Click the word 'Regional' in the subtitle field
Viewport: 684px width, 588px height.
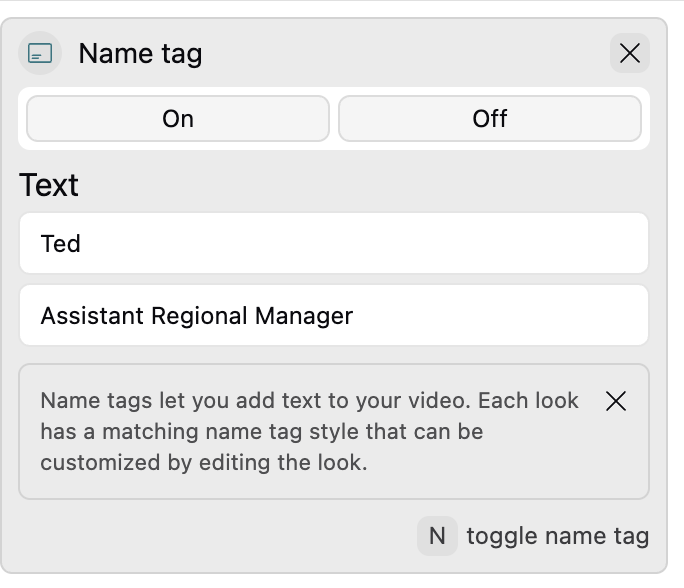[200, 316]
